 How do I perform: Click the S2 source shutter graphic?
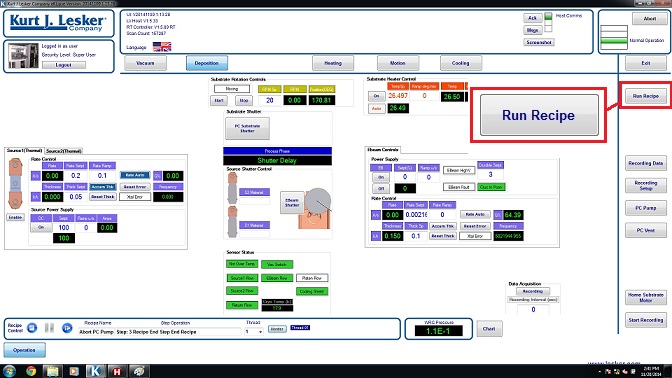point(232,188)
